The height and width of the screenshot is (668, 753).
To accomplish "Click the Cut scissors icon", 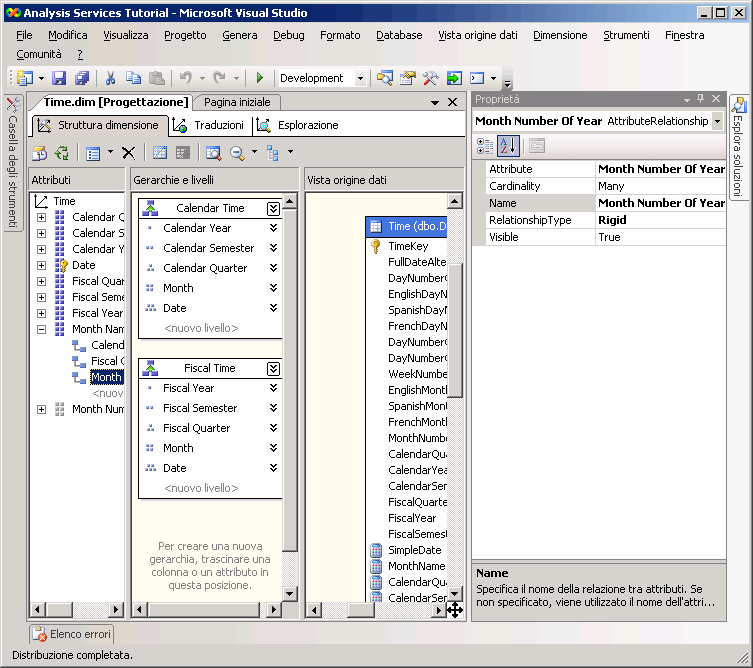I will (x=110, y=78).
